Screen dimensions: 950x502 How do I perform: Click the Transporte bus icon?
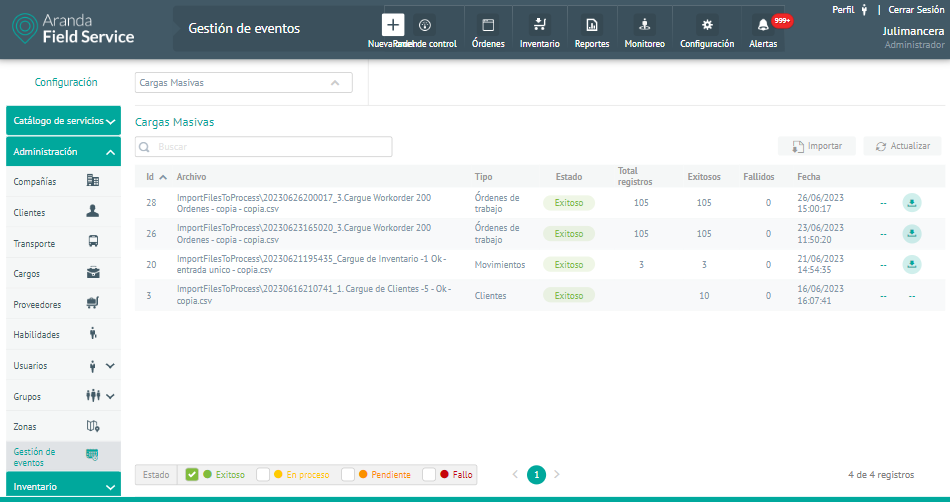(x=93, y=242)
